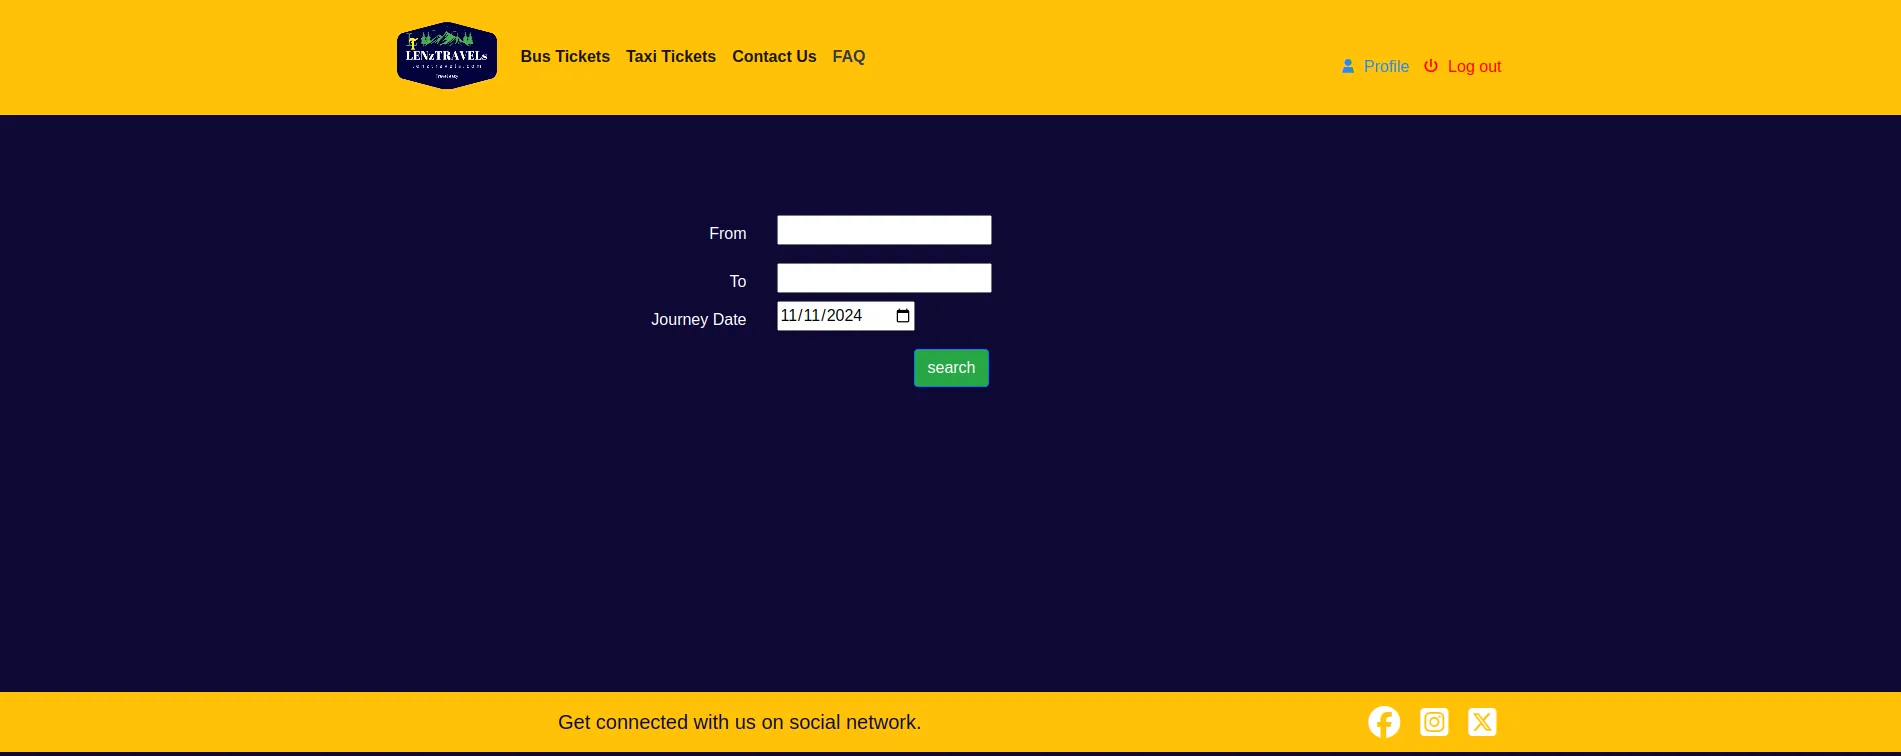Click the 'Get connected with us' text
This screenshot has height=756, width=1901.
(740, 722)
